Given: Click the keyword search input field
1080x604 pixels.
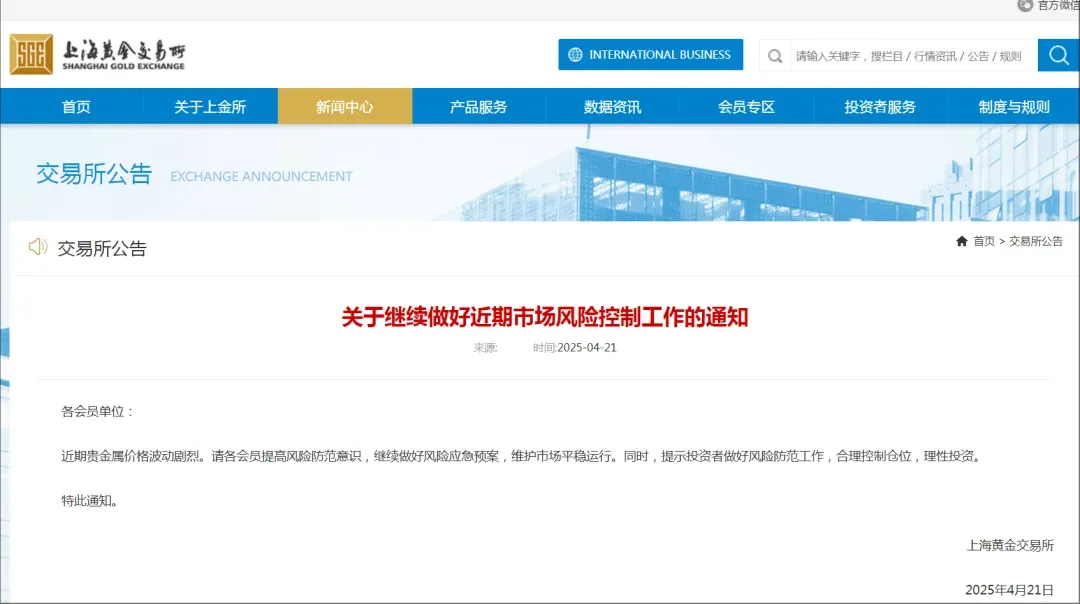Looking at the screenshot, I should click(x=908, y=56).
